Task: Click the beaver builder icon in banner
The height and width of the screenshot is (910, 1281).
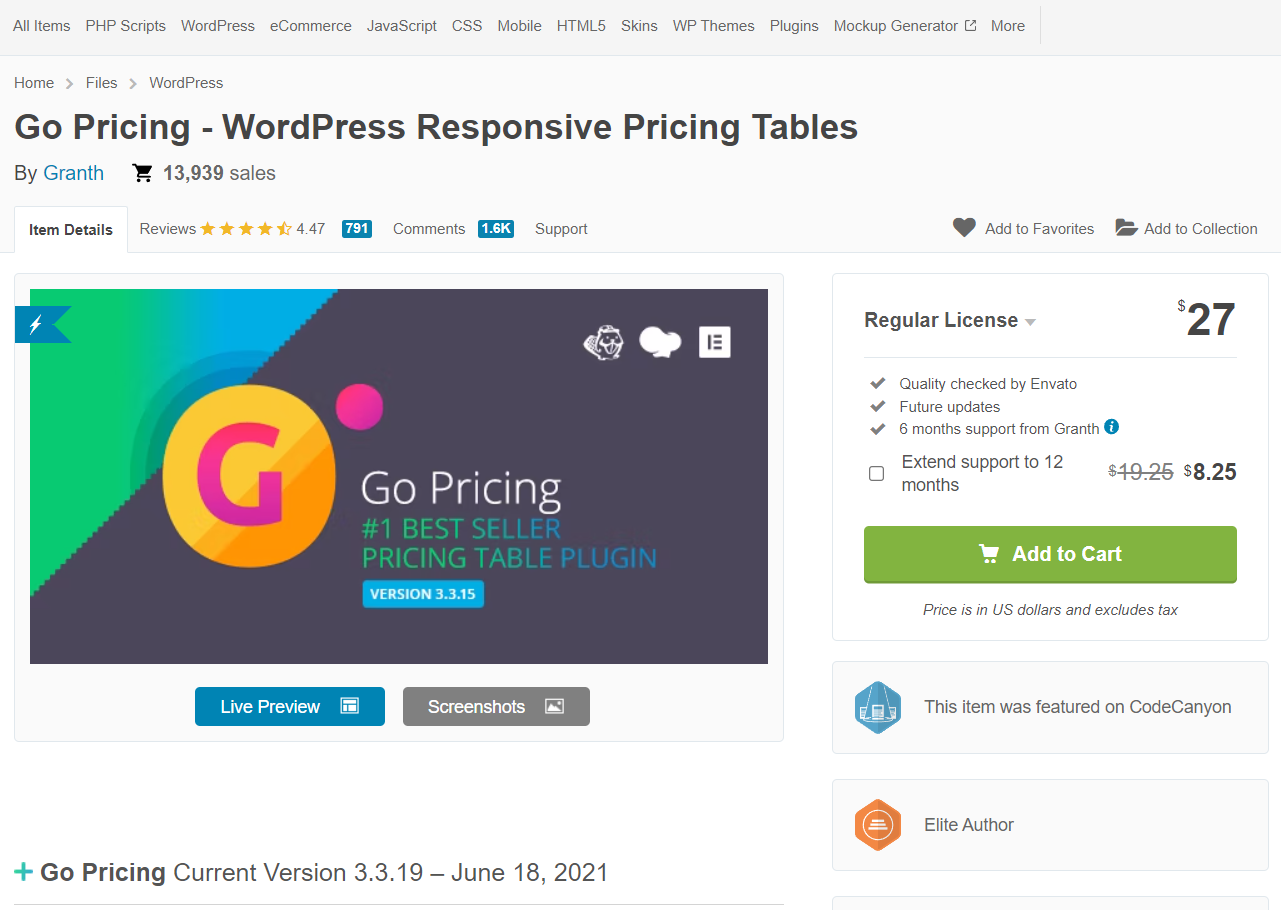Action: [604, 342]
